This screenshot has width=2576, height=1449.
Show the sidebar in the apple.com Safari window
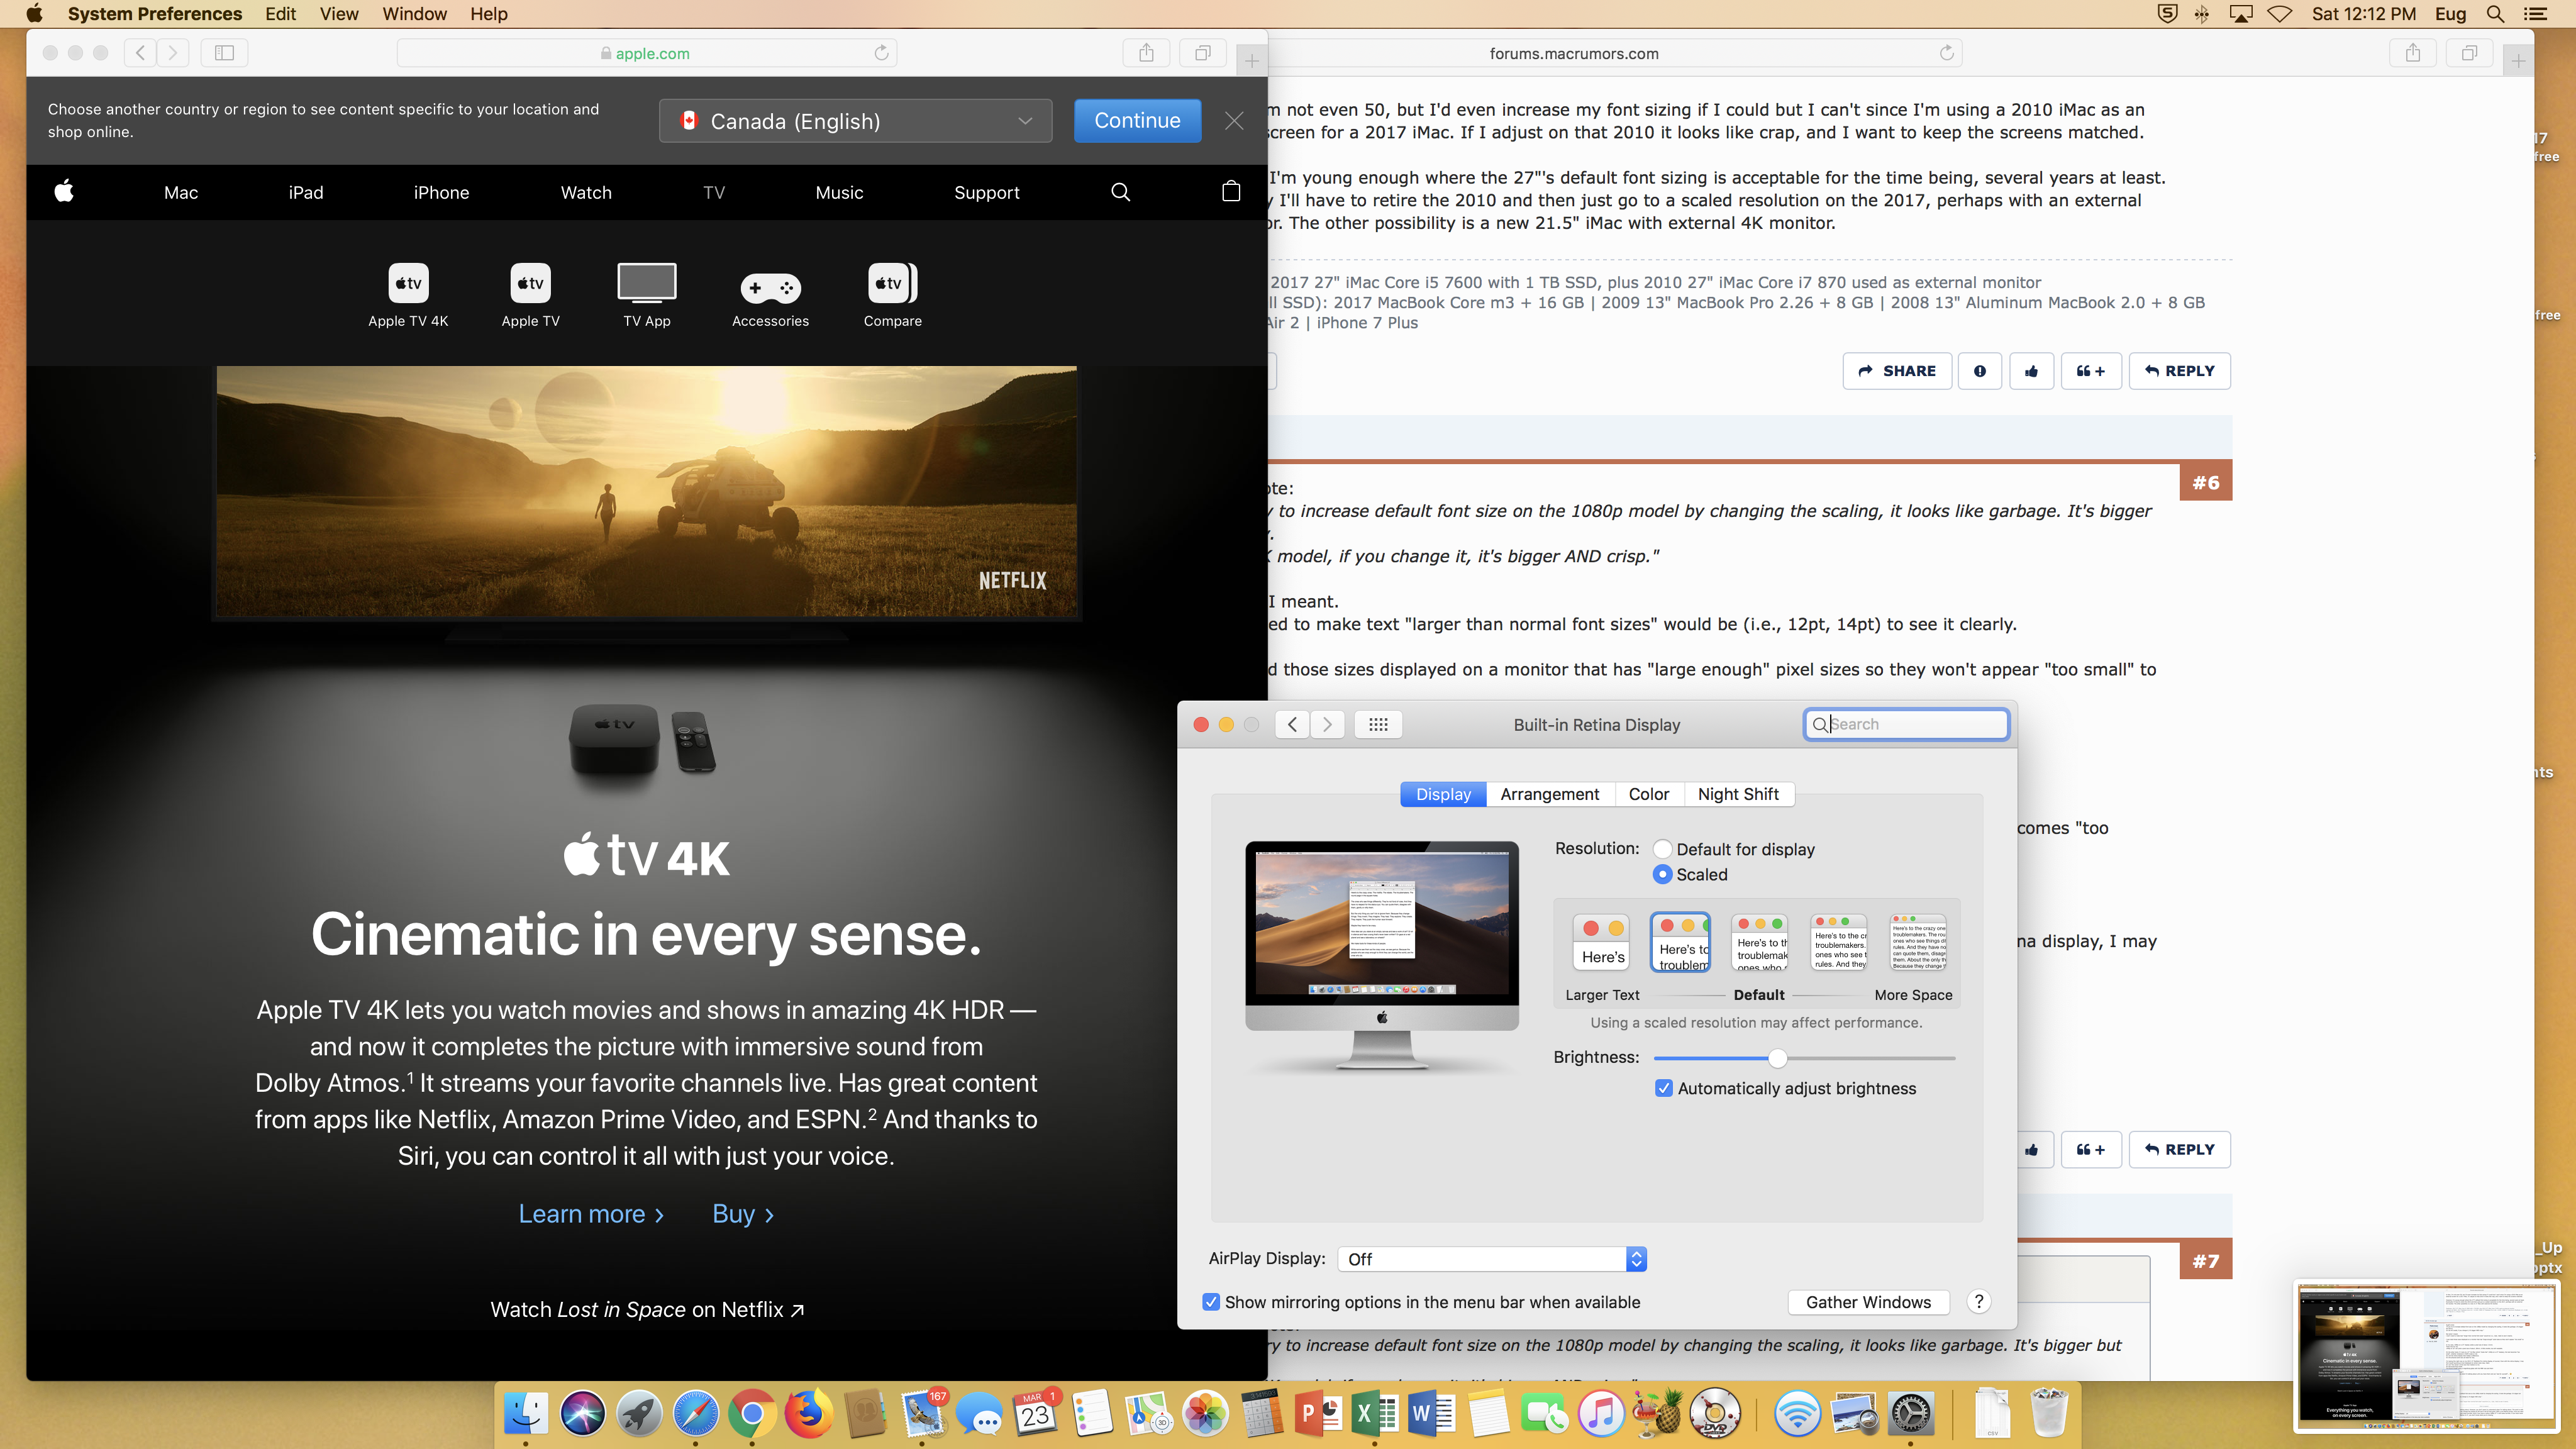point(224,53)
